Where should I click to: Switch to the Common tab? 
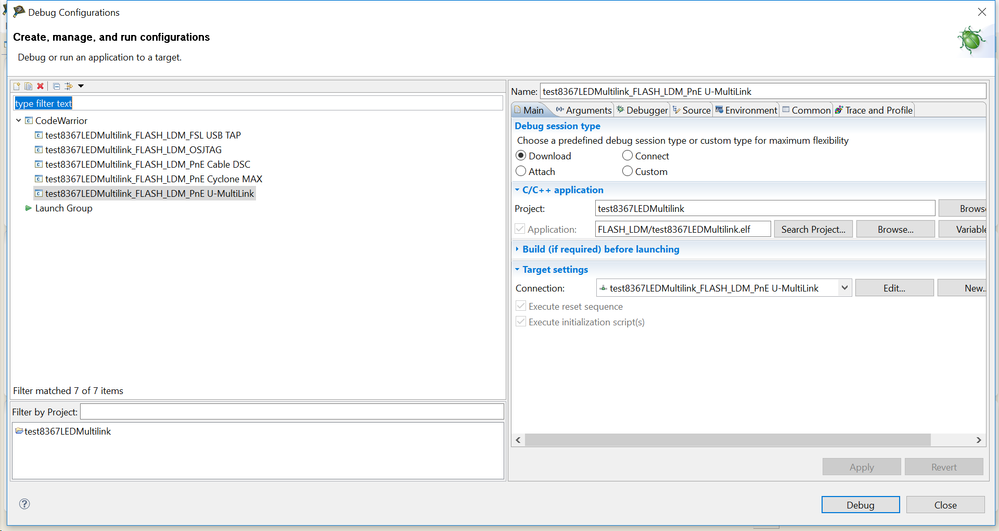806,110
